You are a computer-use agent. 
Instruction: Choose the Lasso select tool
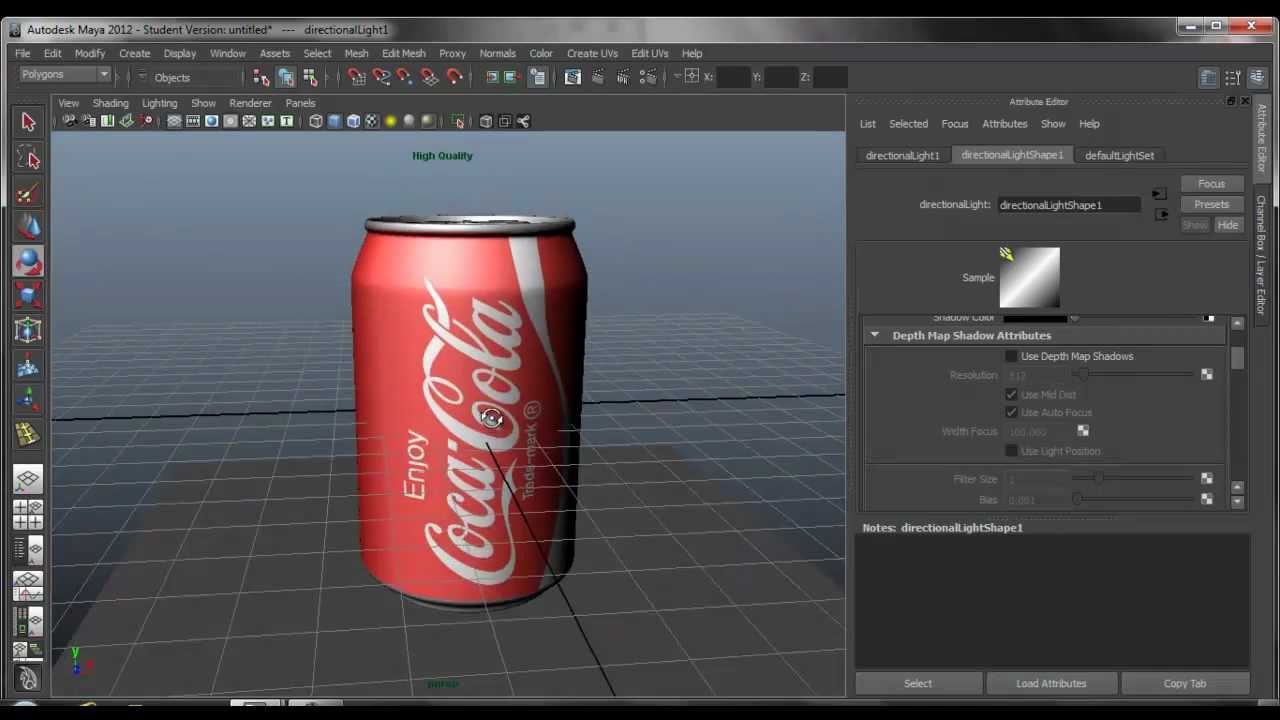click(x=28, y=158)
